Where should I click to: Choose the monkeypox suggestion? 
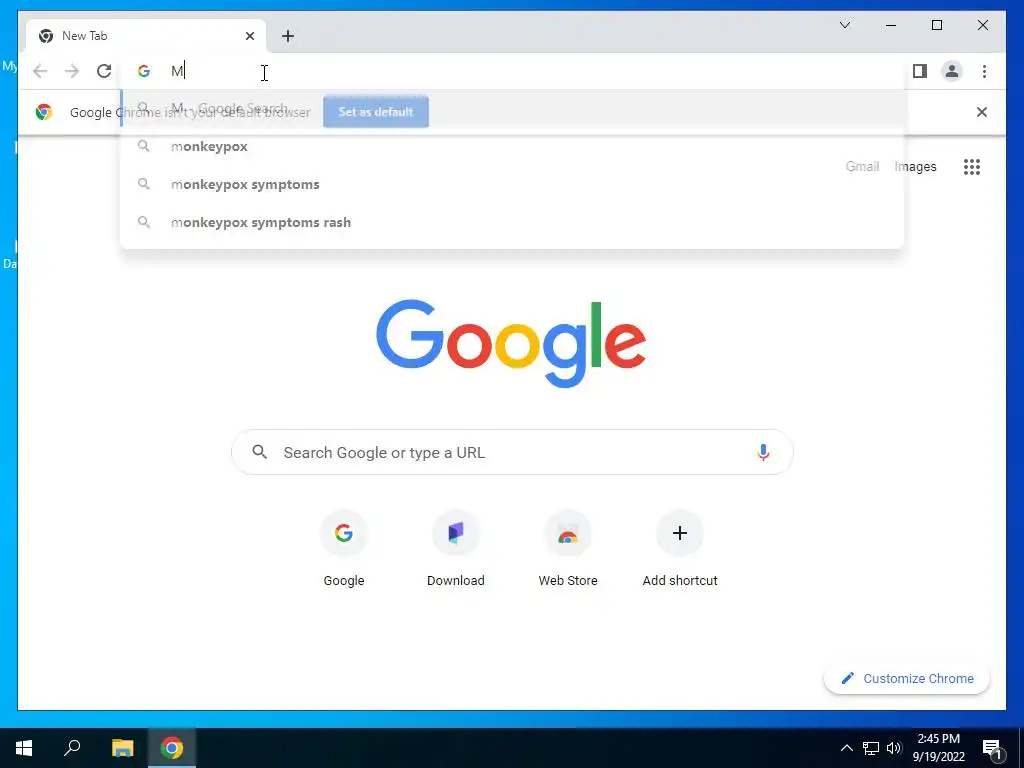click(513, 146)
